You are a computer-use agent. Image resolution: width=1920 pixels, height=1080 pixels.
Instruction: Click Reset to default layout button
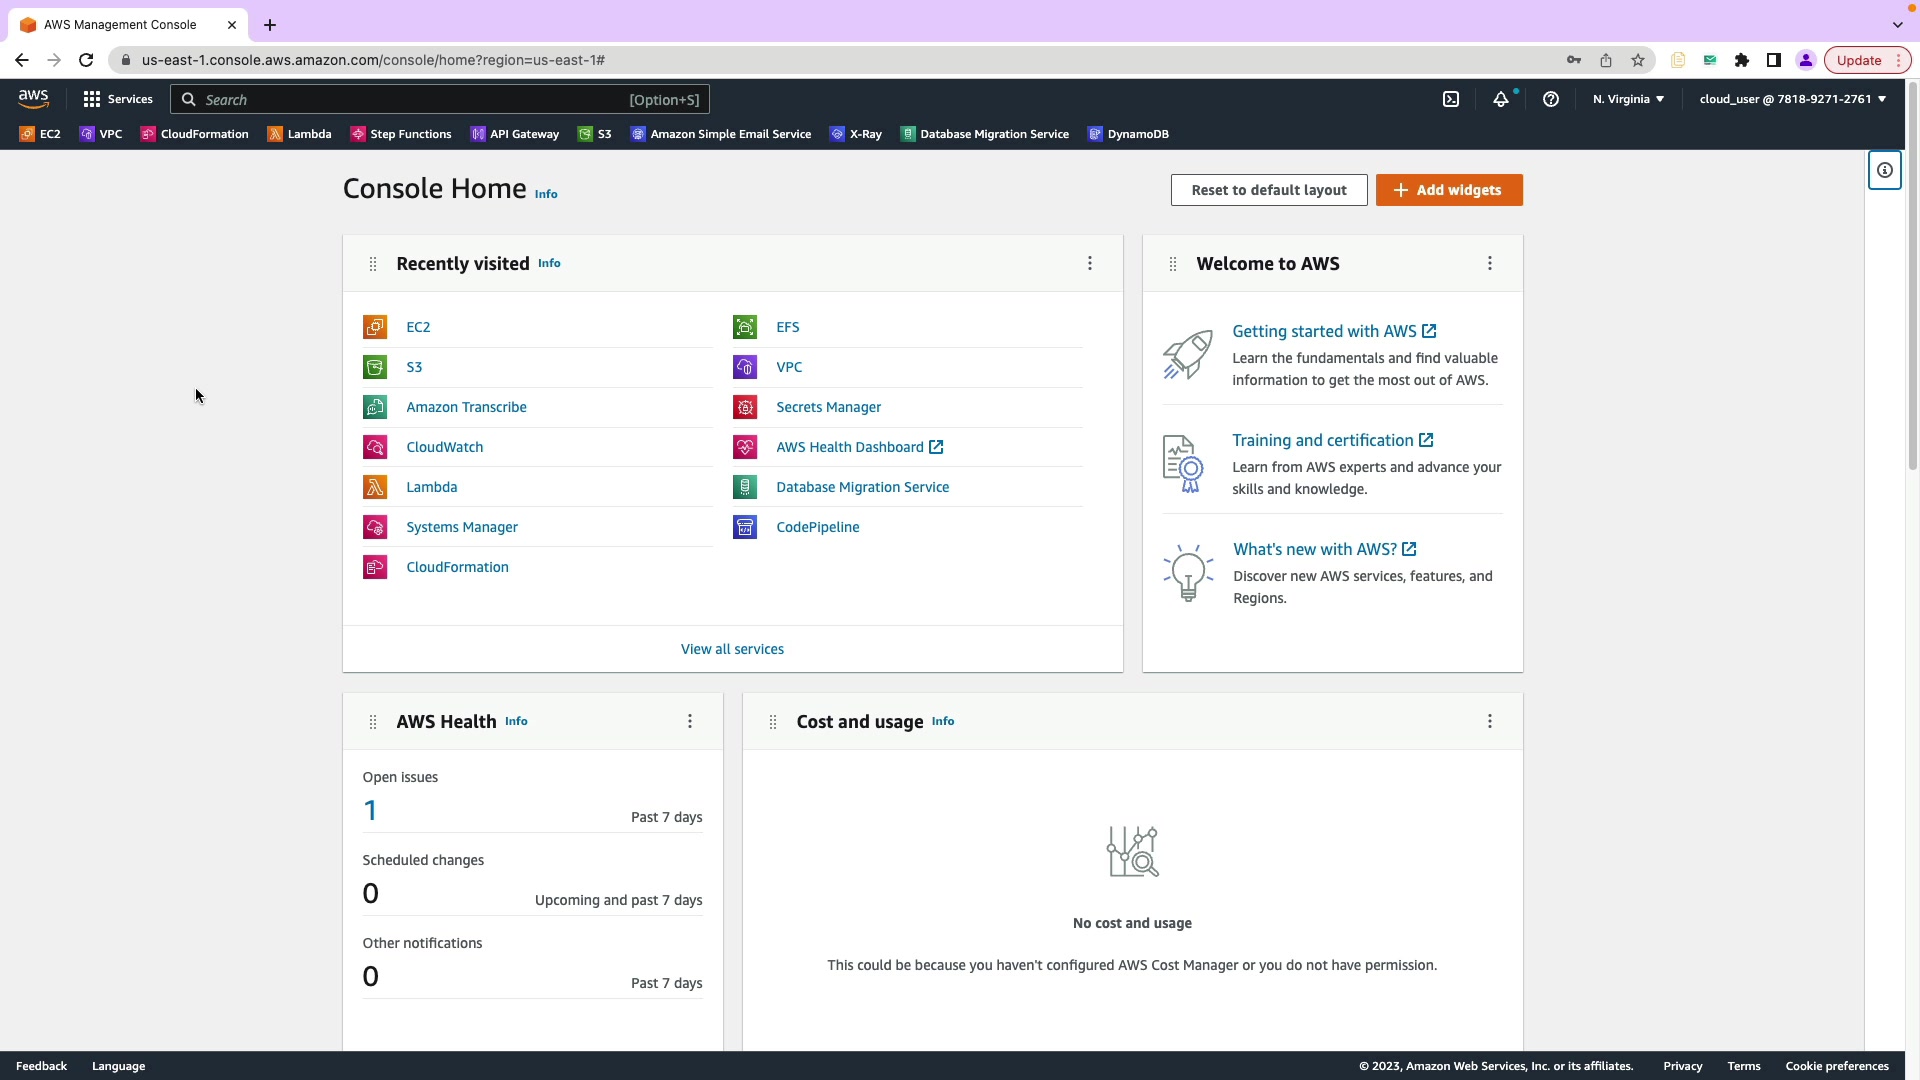1269,190
